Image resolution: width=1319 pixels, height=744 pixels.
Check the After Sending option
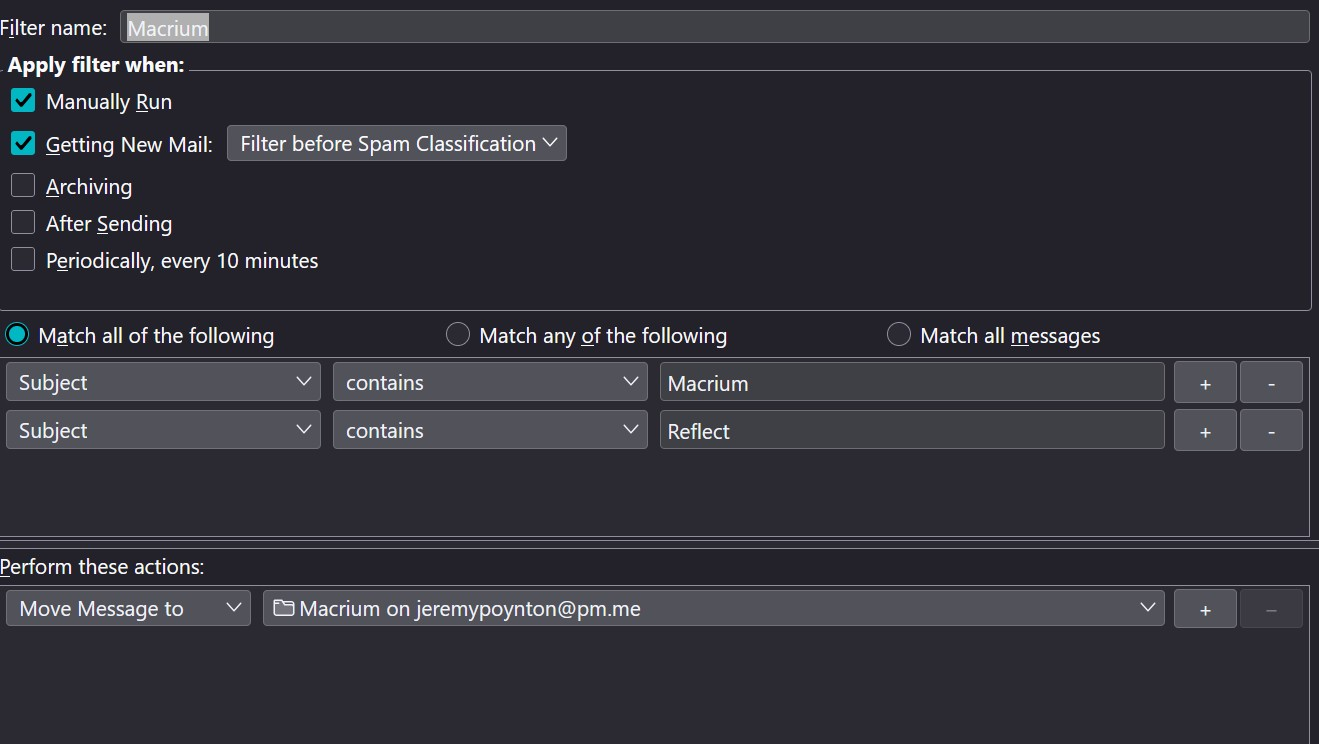coord(23,223)
